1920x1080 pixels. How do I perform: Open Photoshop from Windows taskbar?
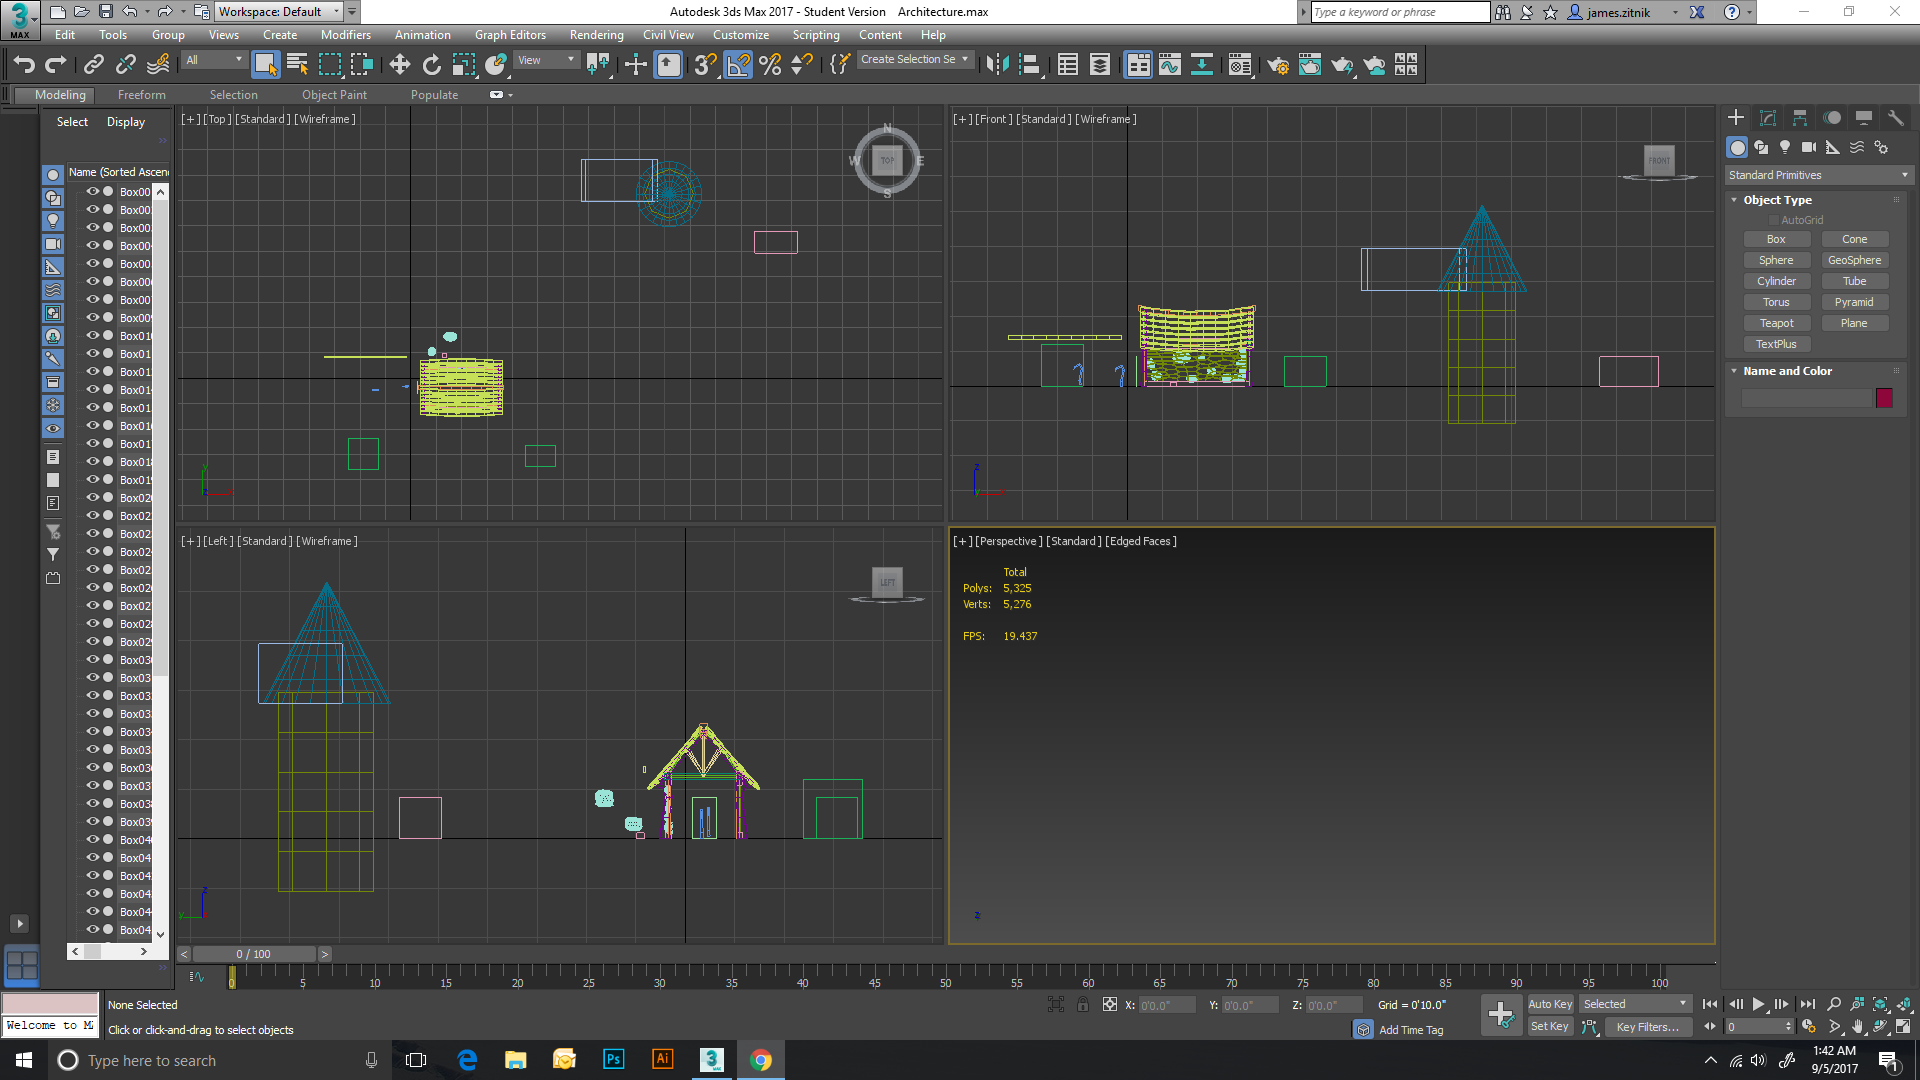(x=613, y=1060)
